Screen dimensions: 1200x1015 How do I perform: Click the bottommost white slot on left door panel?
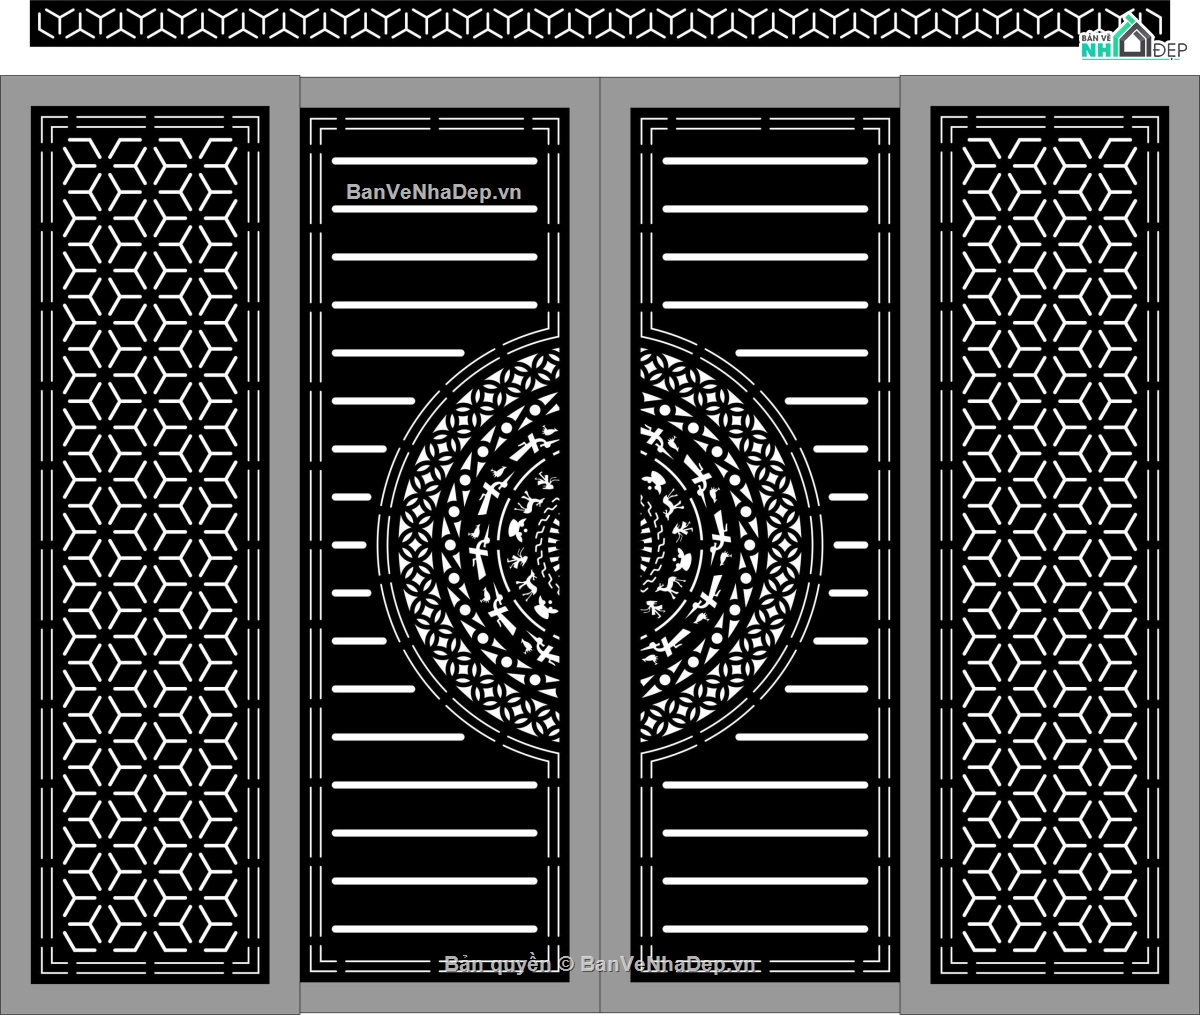[x=434, y=929]
